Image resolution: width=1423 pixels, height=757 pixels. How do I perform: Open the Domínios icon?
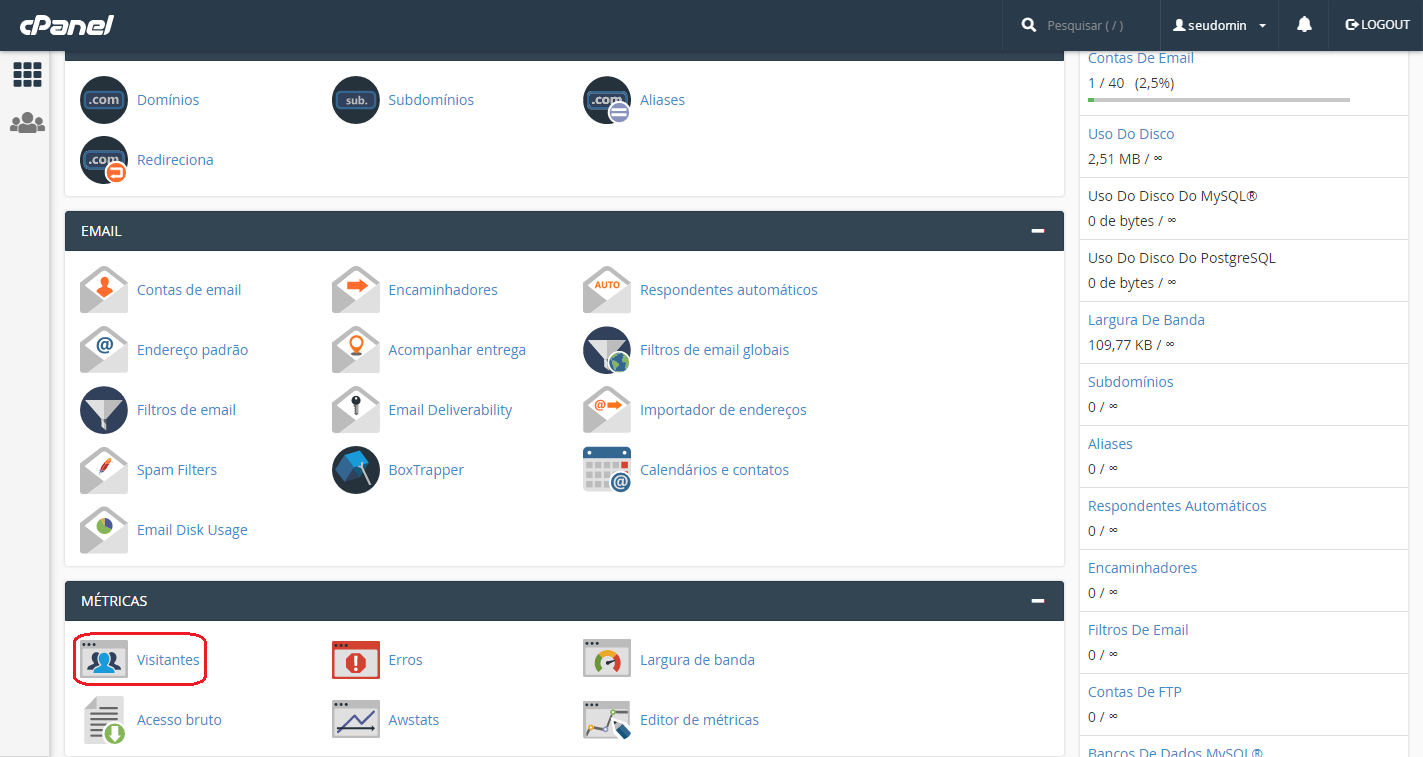click(x=104, y=100)
